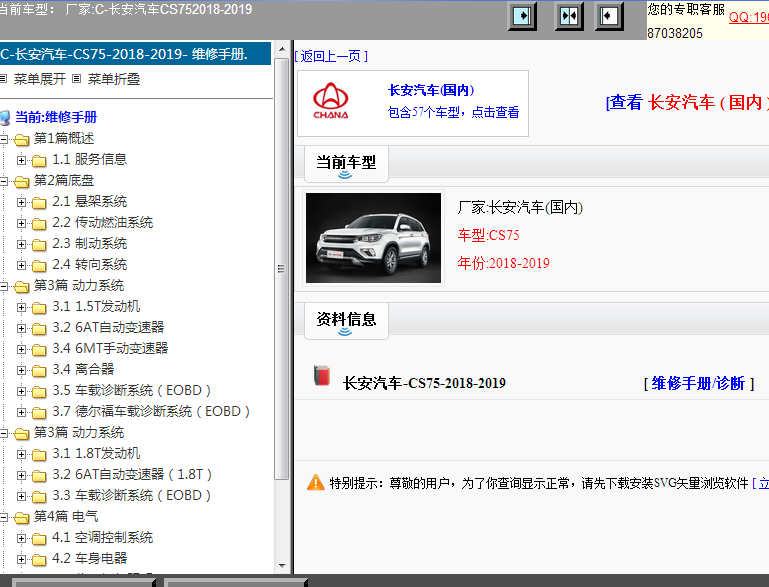Click the center split panel layout button
This screenshot has height=587, width=769.
[569, 16]
